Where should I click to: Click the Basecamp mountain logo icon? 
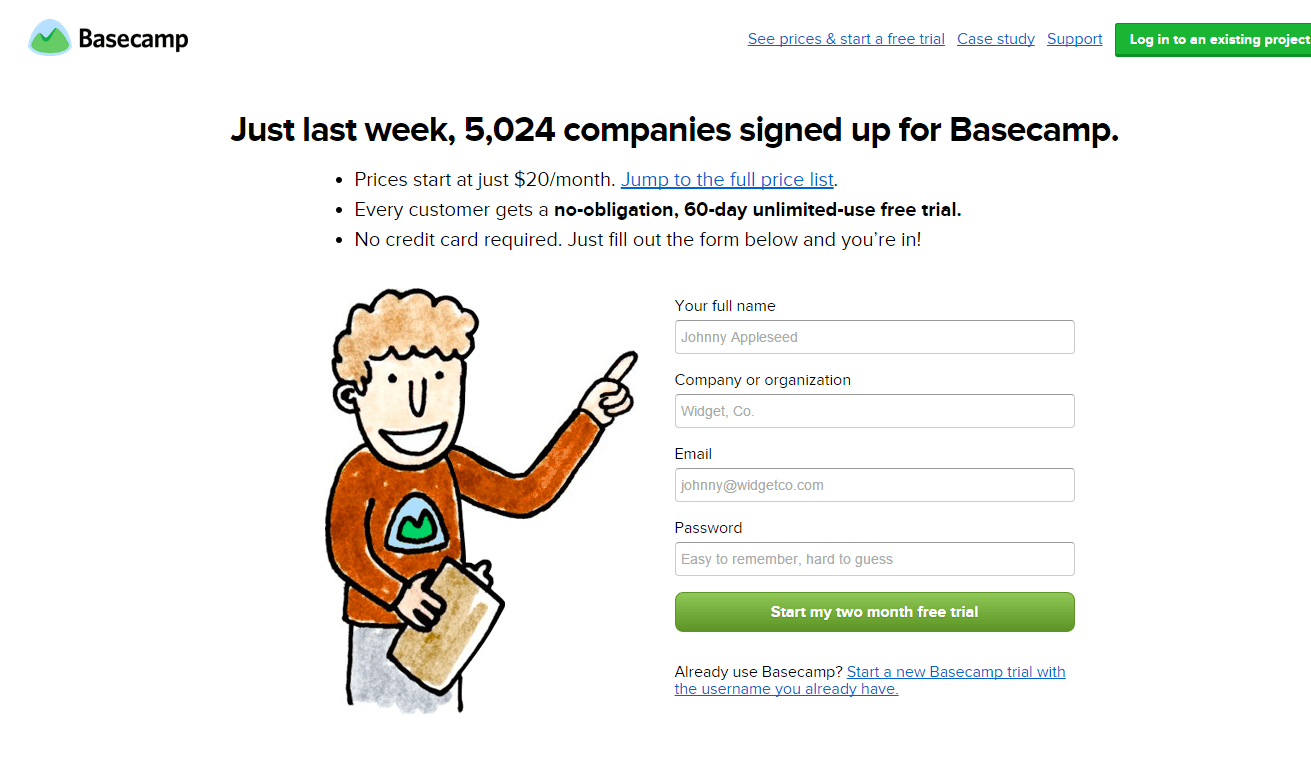pos(50,38)
